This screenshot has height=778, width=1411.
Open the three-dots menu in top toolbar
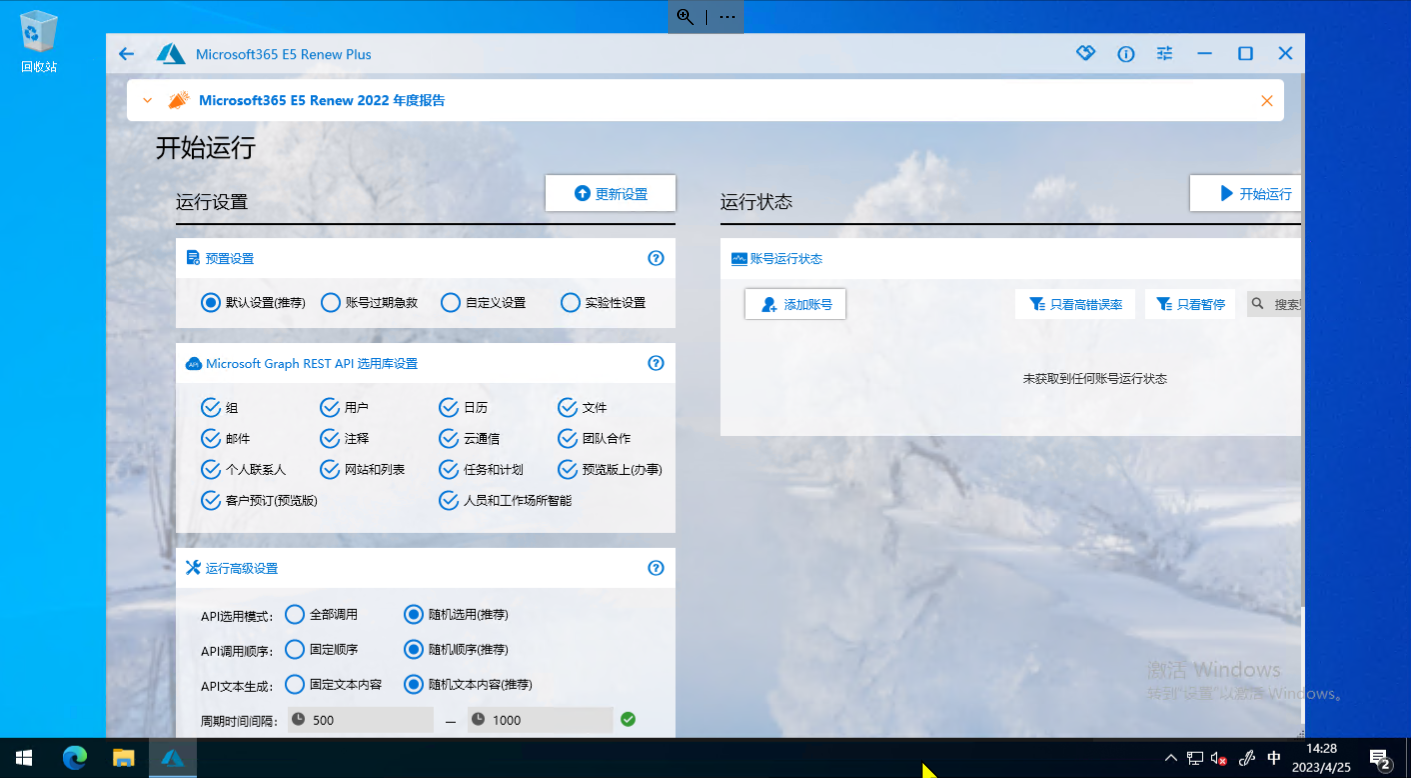pos(727,16)
